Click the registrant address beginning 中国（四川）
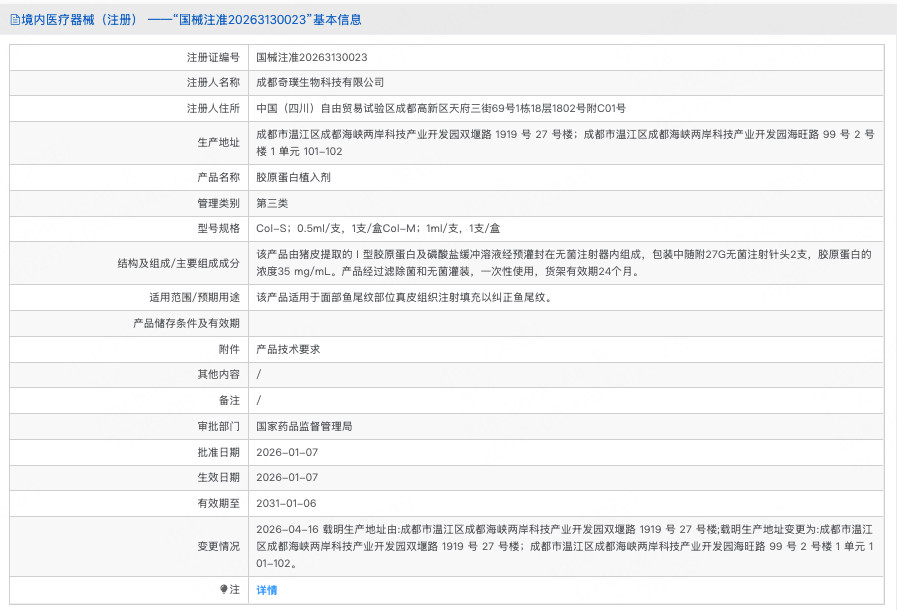This screenshot has height=610, width=897. click(441, 108)
